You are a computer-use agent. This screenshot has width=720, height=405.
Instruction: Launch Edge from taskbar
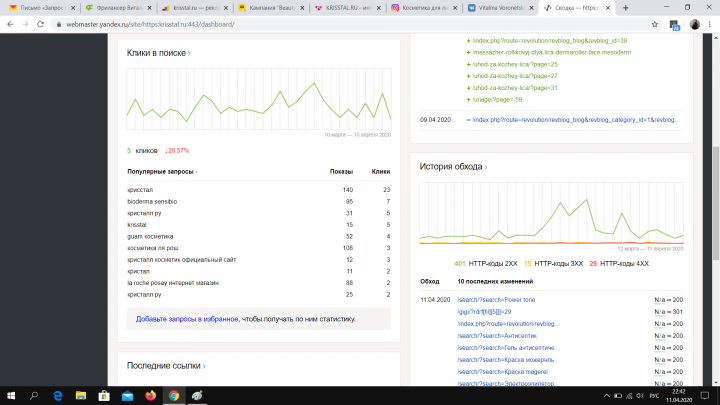58,395
